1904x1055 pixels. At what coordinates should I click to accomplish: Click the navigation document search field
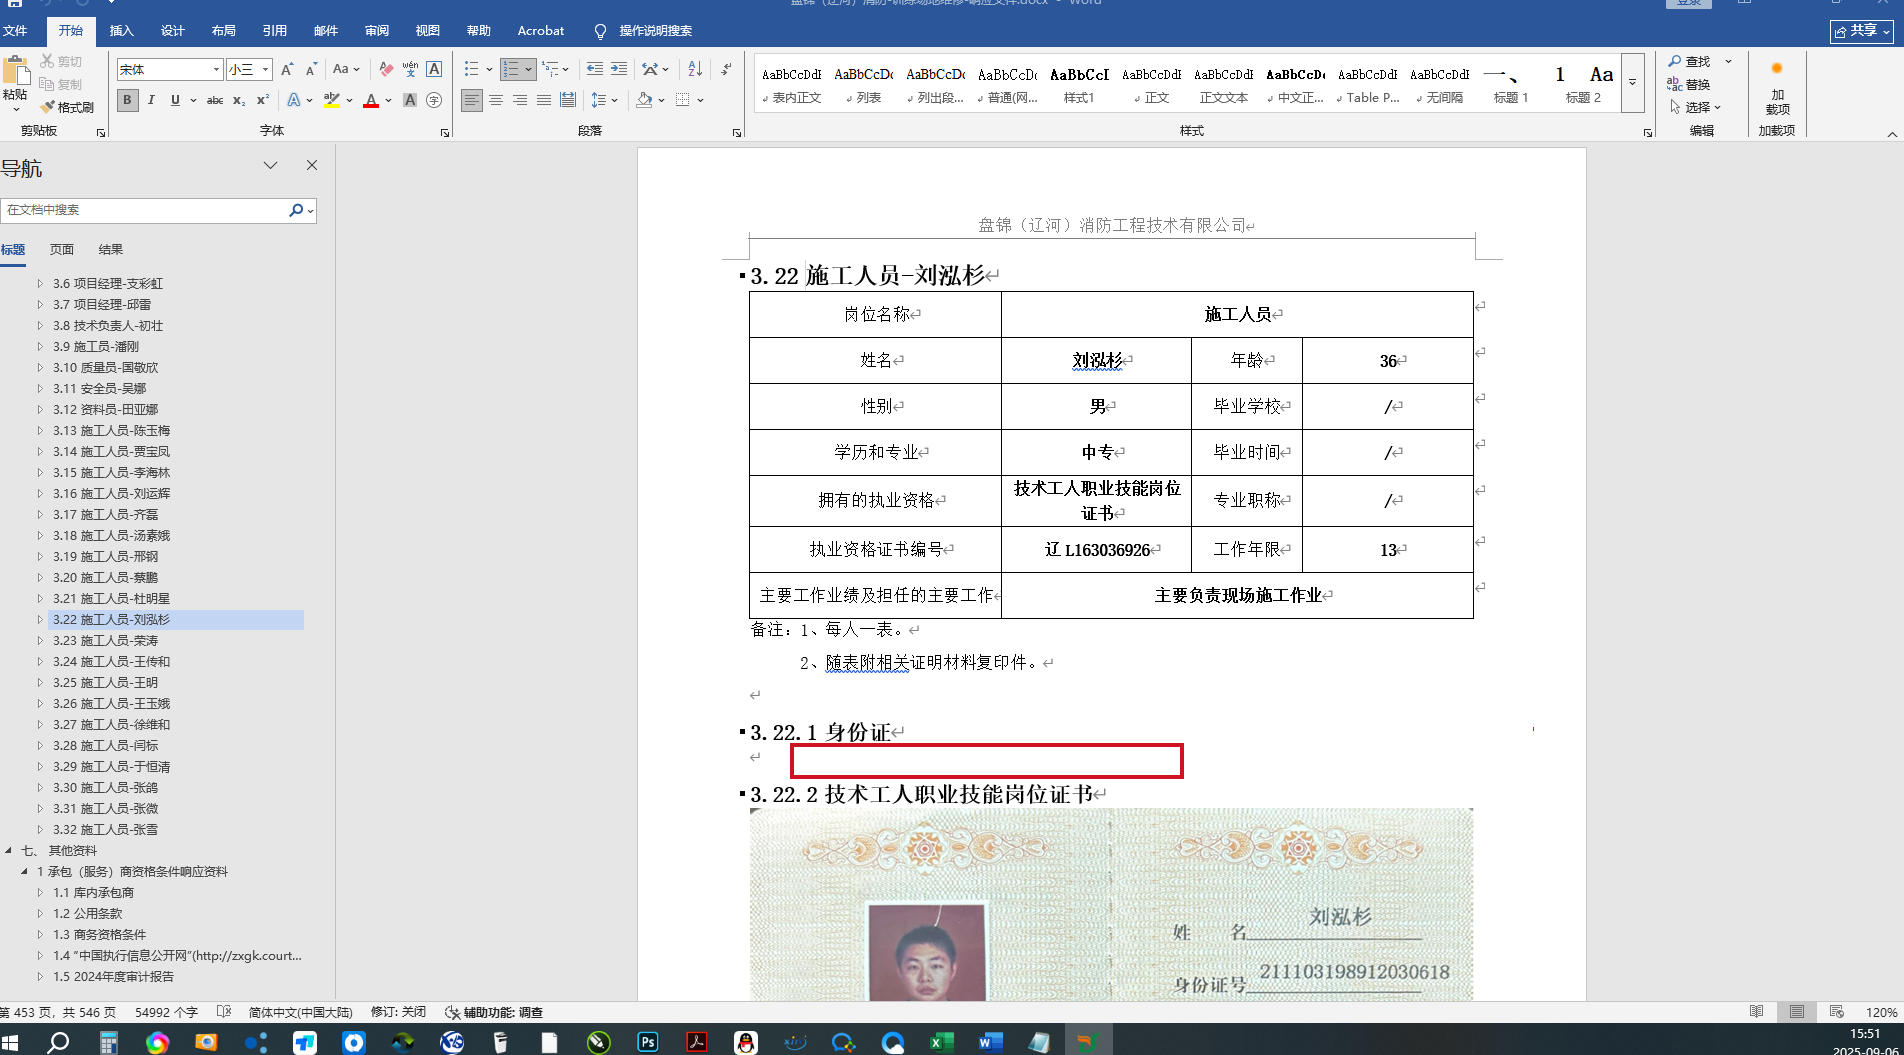tap(144, 210)
